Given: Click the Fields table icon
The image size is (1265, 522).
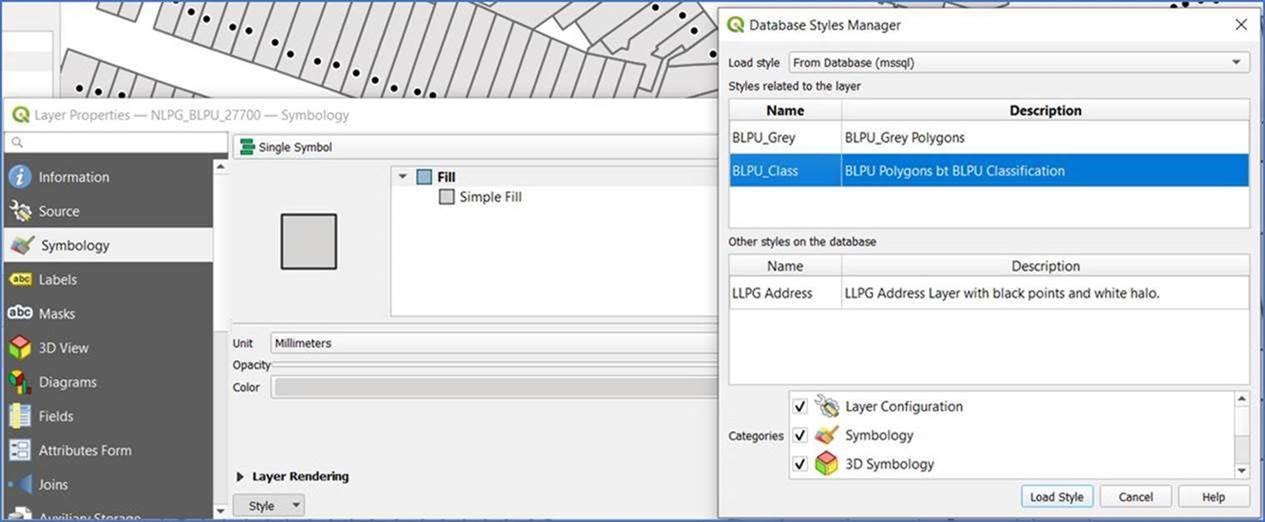Looking at the screenshot, I should click(20, 416).
